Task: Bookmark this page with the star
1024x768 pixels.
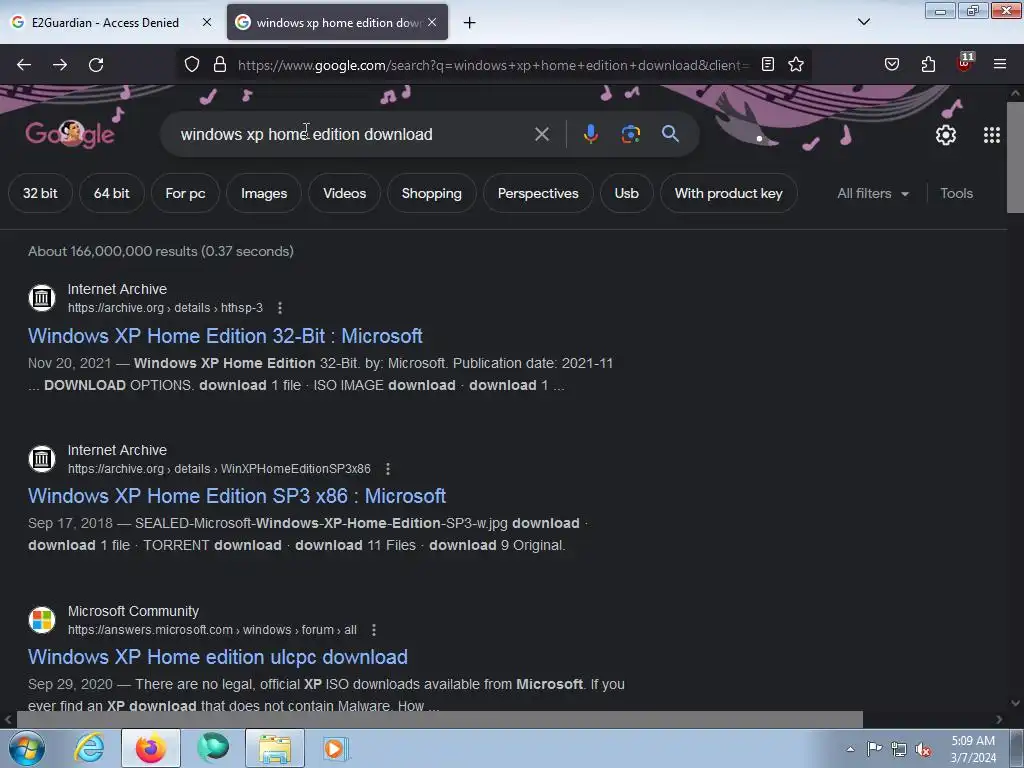Action: [795, 64]
